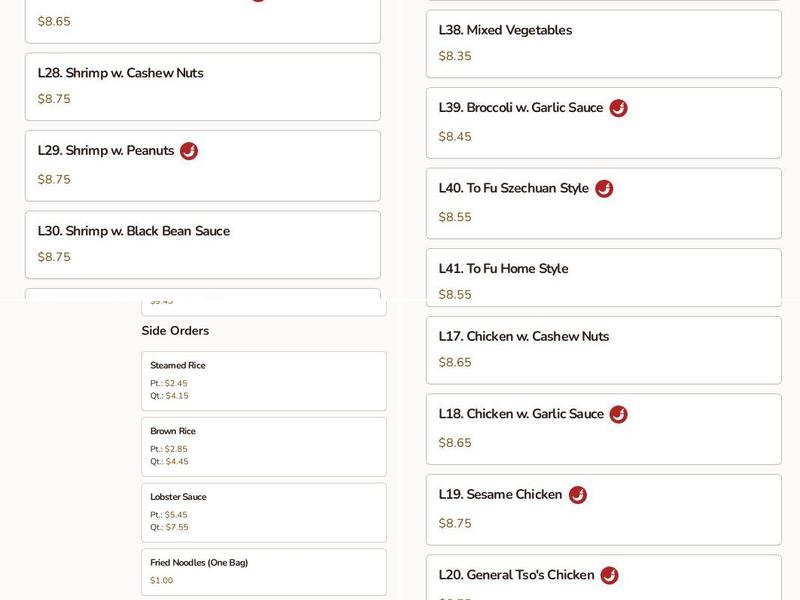Add L17. Chicken w. Cashew Nuts
800x600 pixels.
pos(603,349)
